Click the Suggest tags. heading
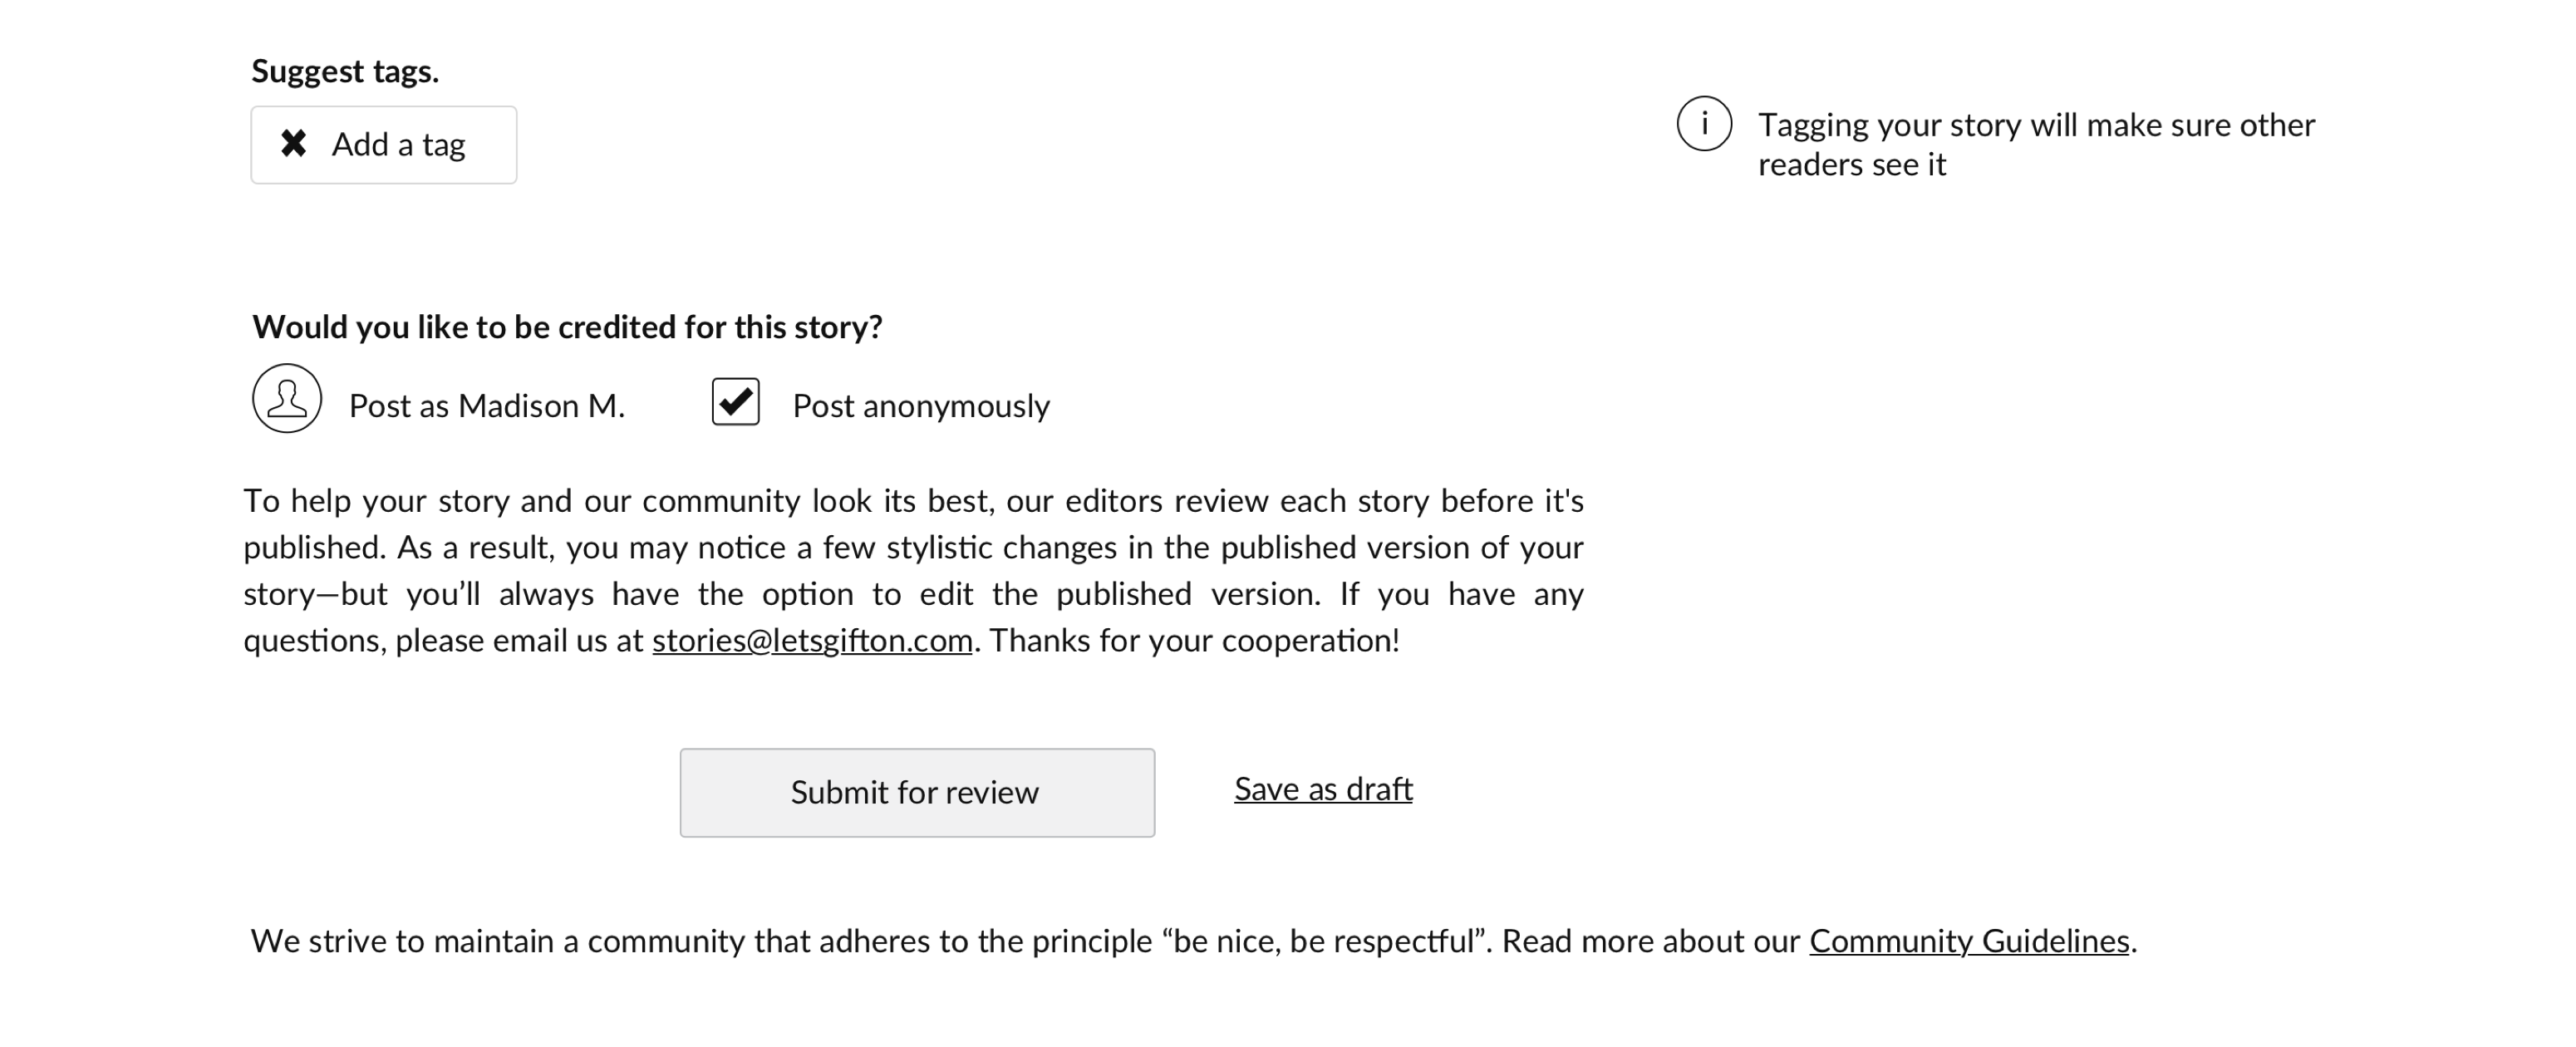2576x1047 pixels. pyautogui.click(x=345, y=71)
